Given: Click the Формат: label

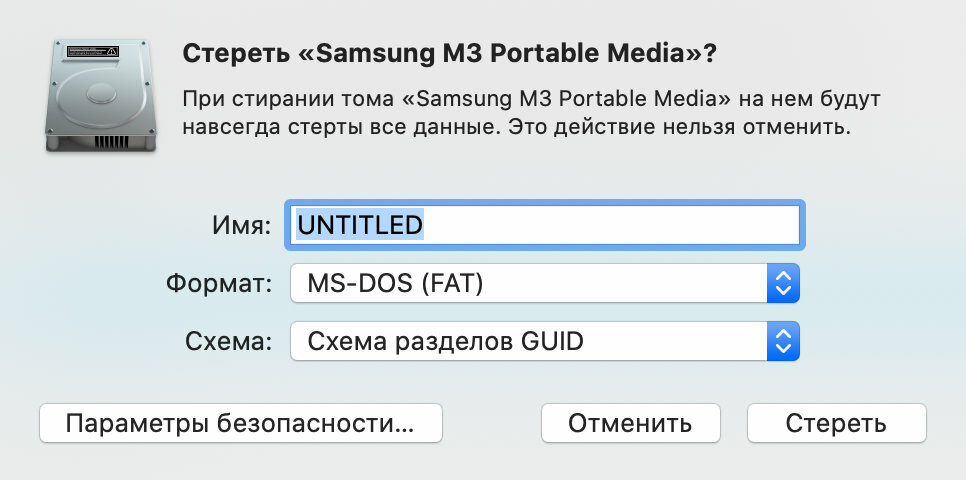Looking at the screenshot, I should point(219,283).
